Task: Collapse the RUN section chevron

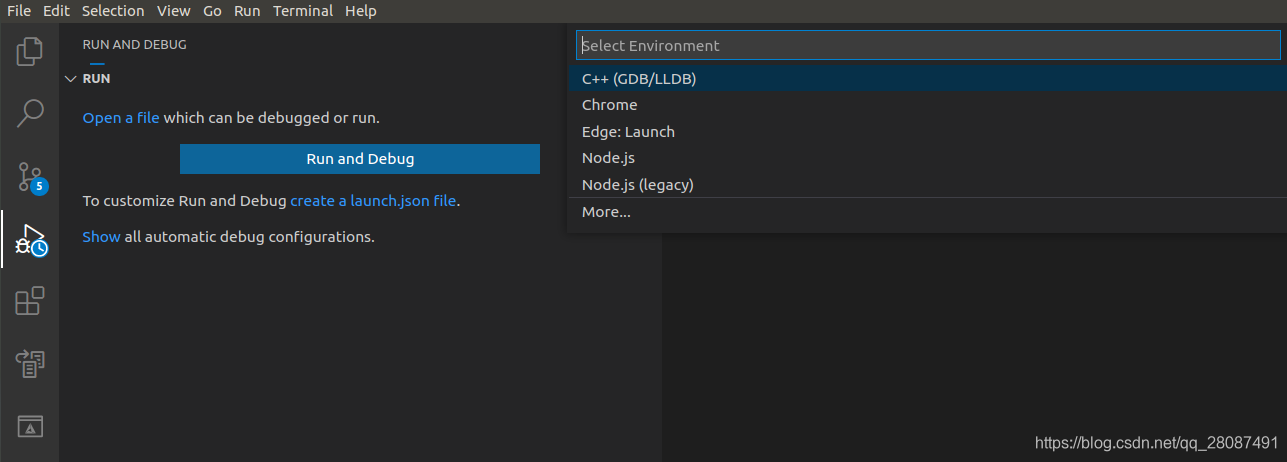Action: click(70, 78)
